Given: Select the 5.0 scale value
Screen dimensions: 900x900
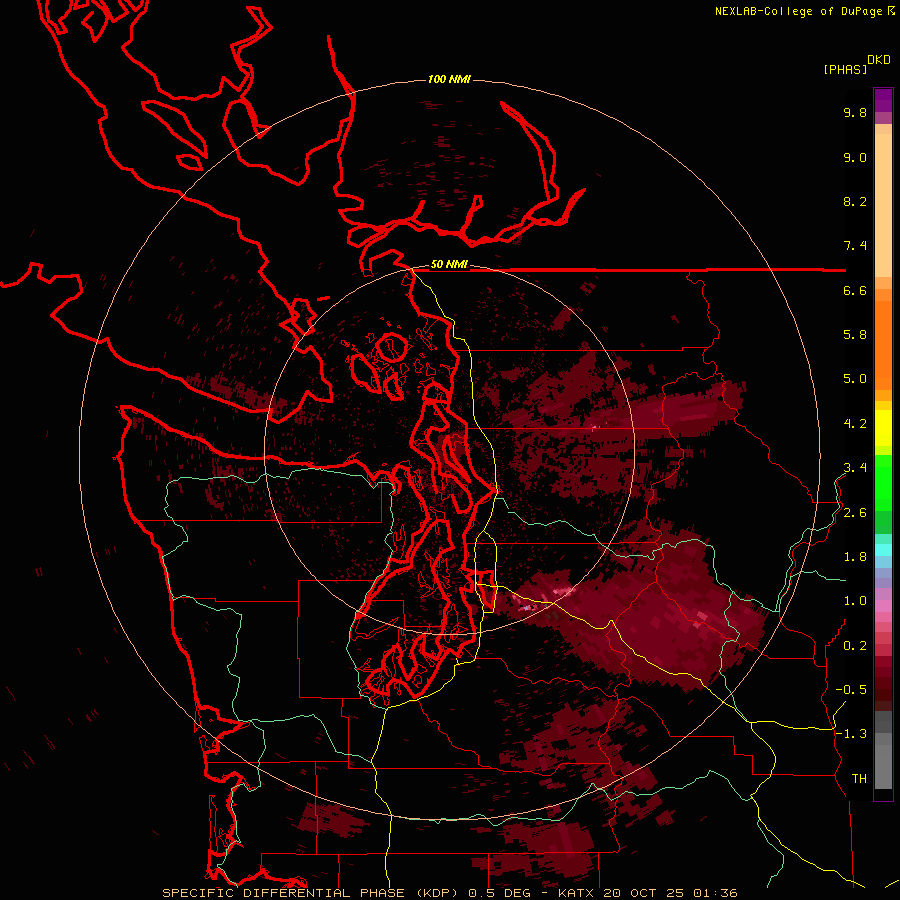Looking at the screenshot, I should tap(855, 379).
